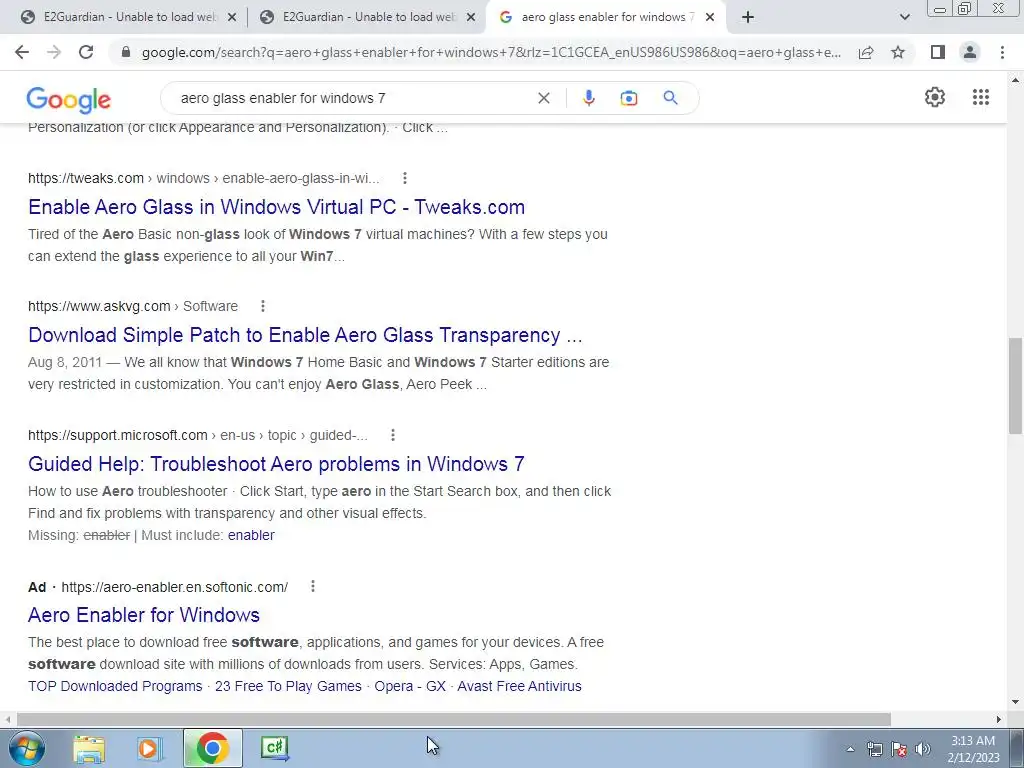Click the horizontal scrollbar thumb
1024x768 pixels.
tap(454, 719)
